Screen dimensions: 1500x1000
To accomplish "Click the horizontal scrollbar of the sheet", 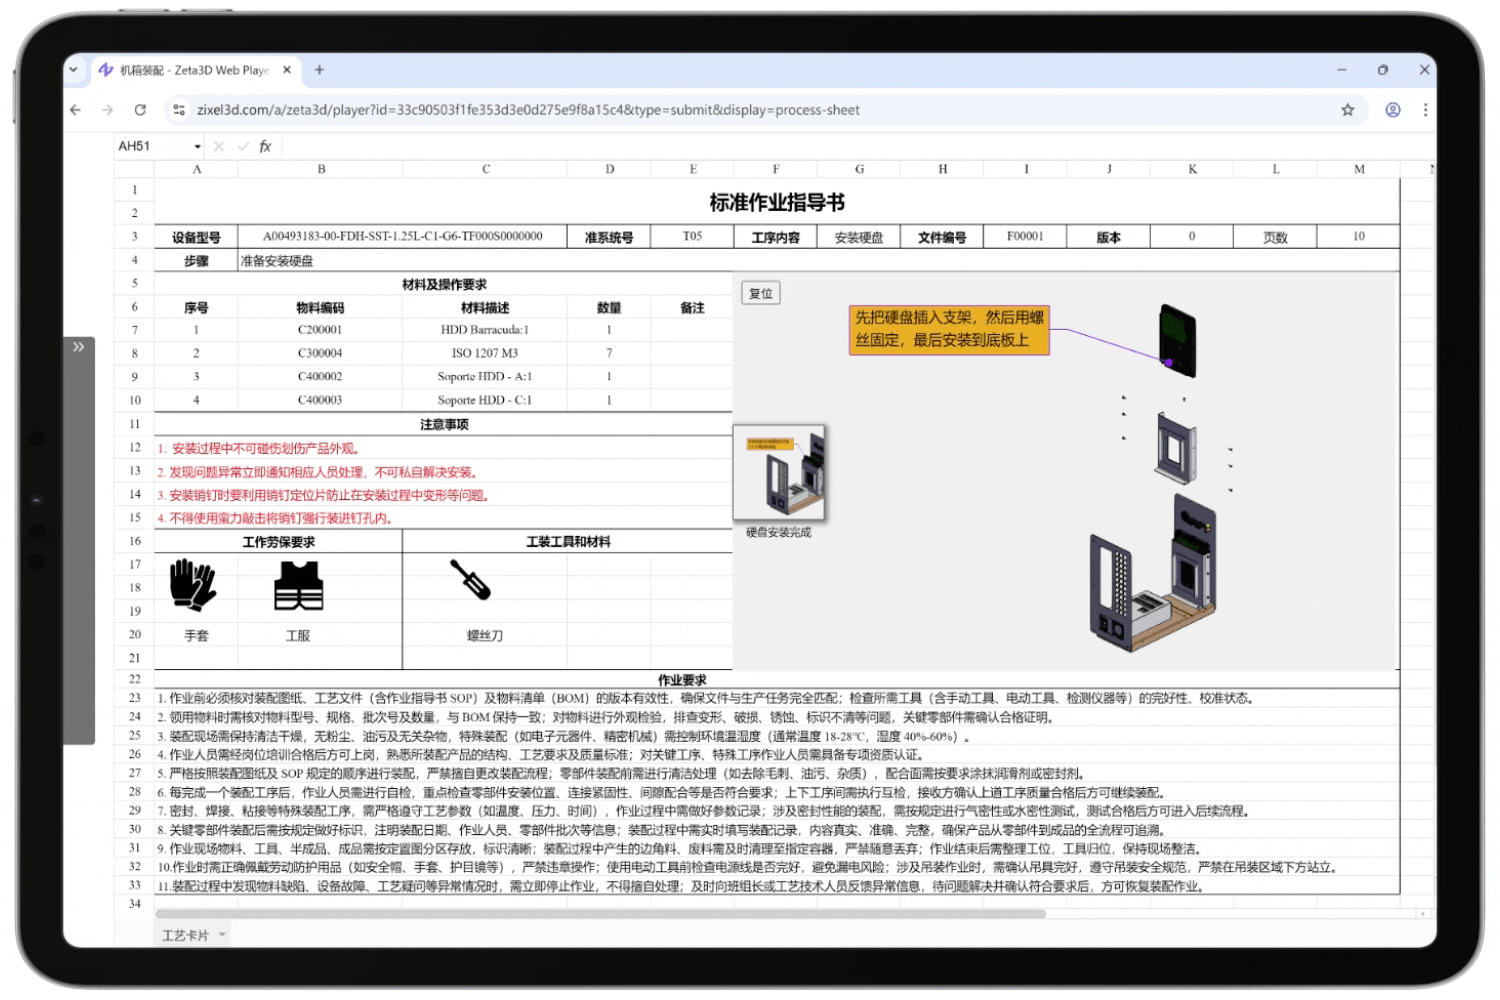I will pos(600,913).
